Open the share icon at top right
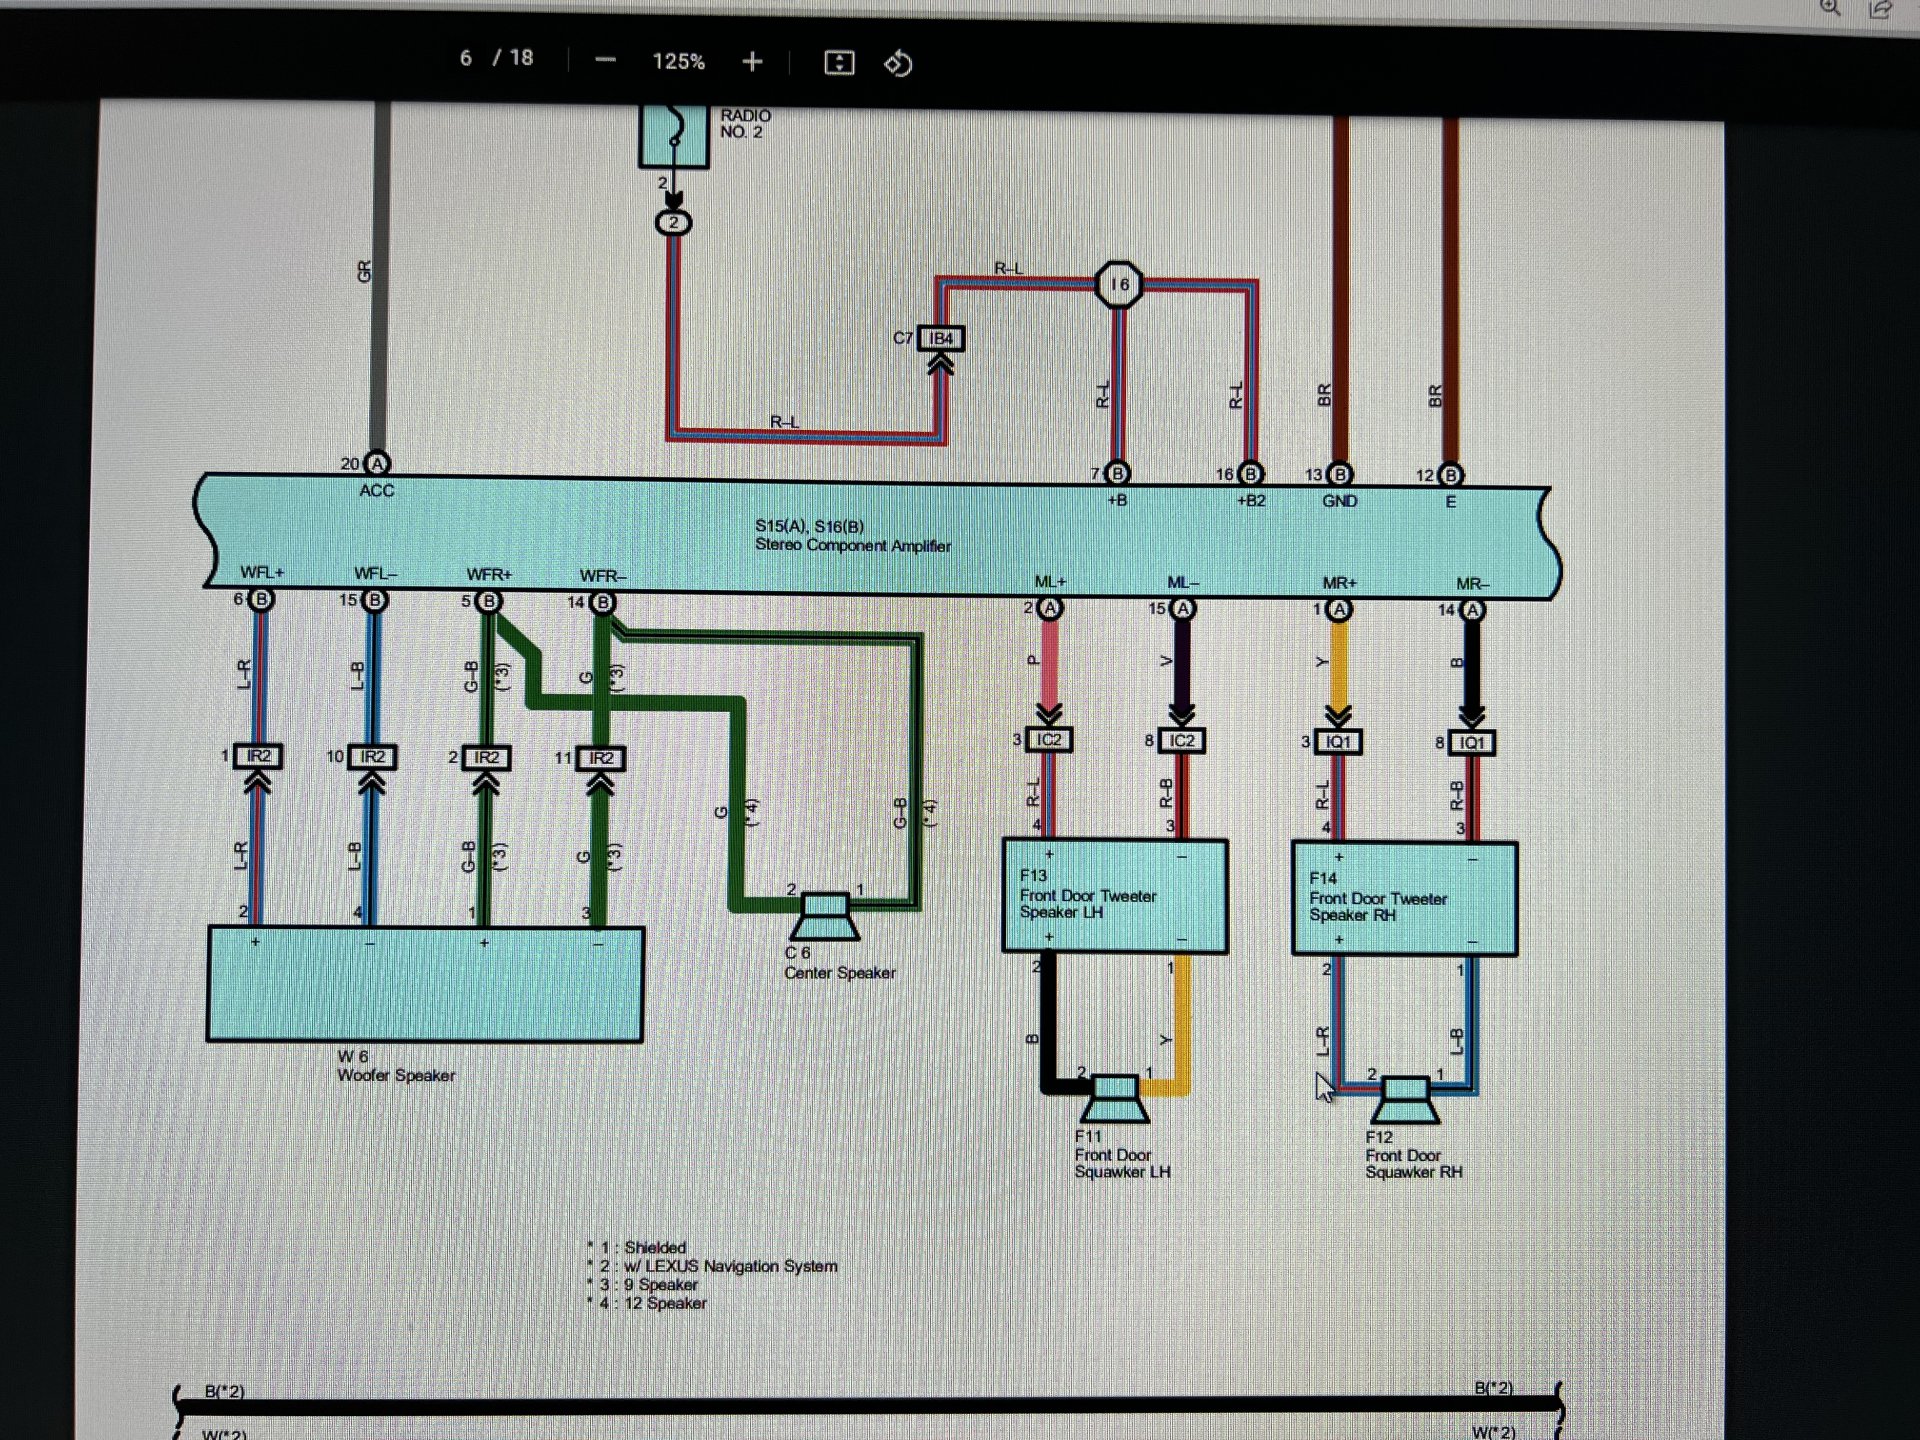 tap(1880, 9)
